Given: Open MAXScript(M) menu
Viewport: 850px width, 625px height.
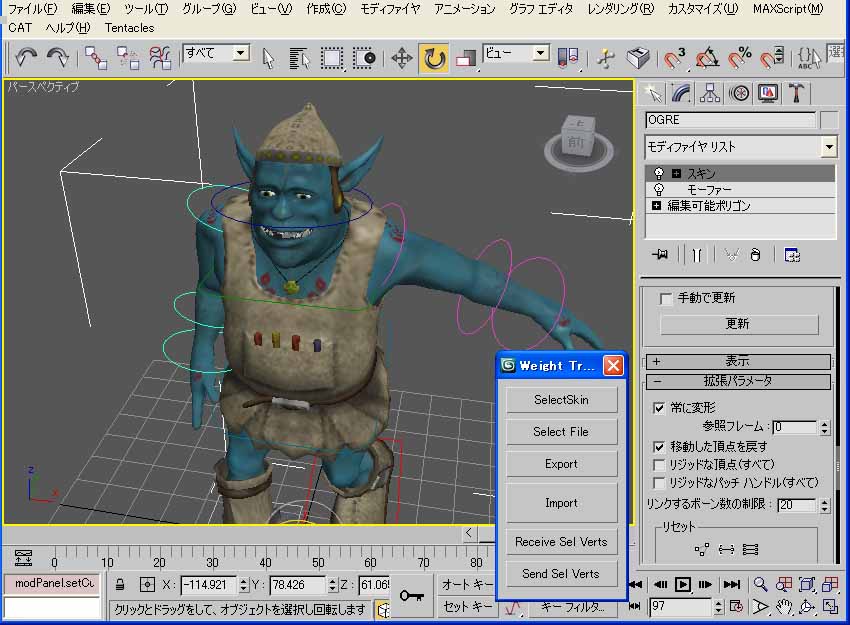Looking at the screenshot, I should coord(788,9).
